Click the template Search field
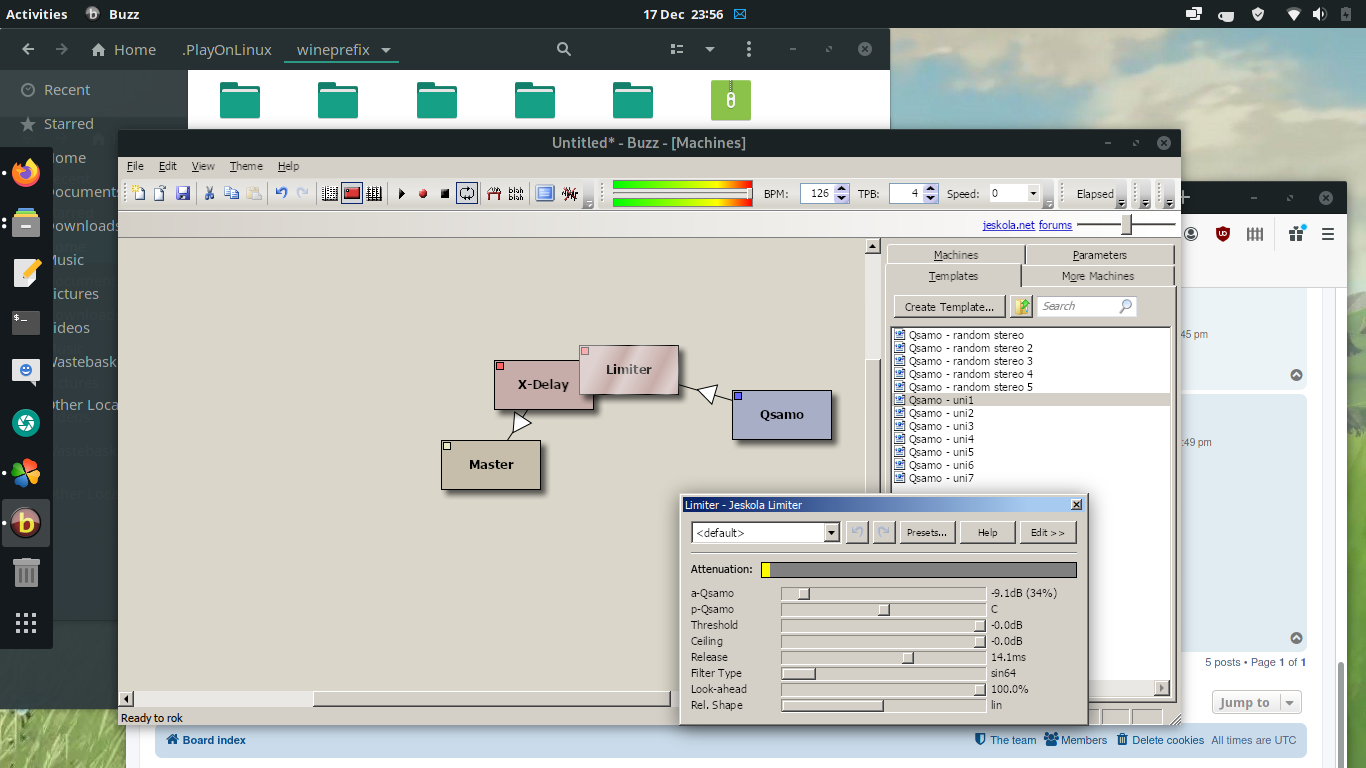This screenshot has width=1366, height=768. pyautogui.click(x=1087, y=307)
